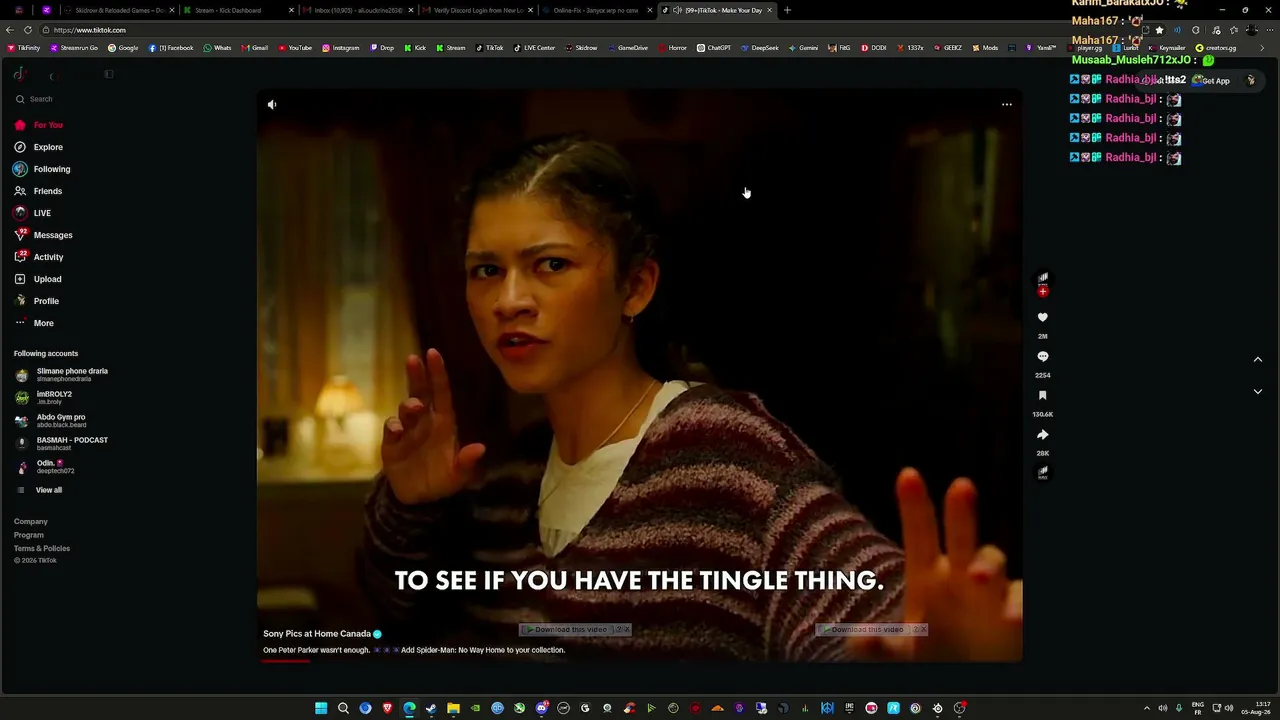Open the Facebook bookmark
This screenshot has width=1280, height=720.
pyautogui.click(x=171, y=48)
